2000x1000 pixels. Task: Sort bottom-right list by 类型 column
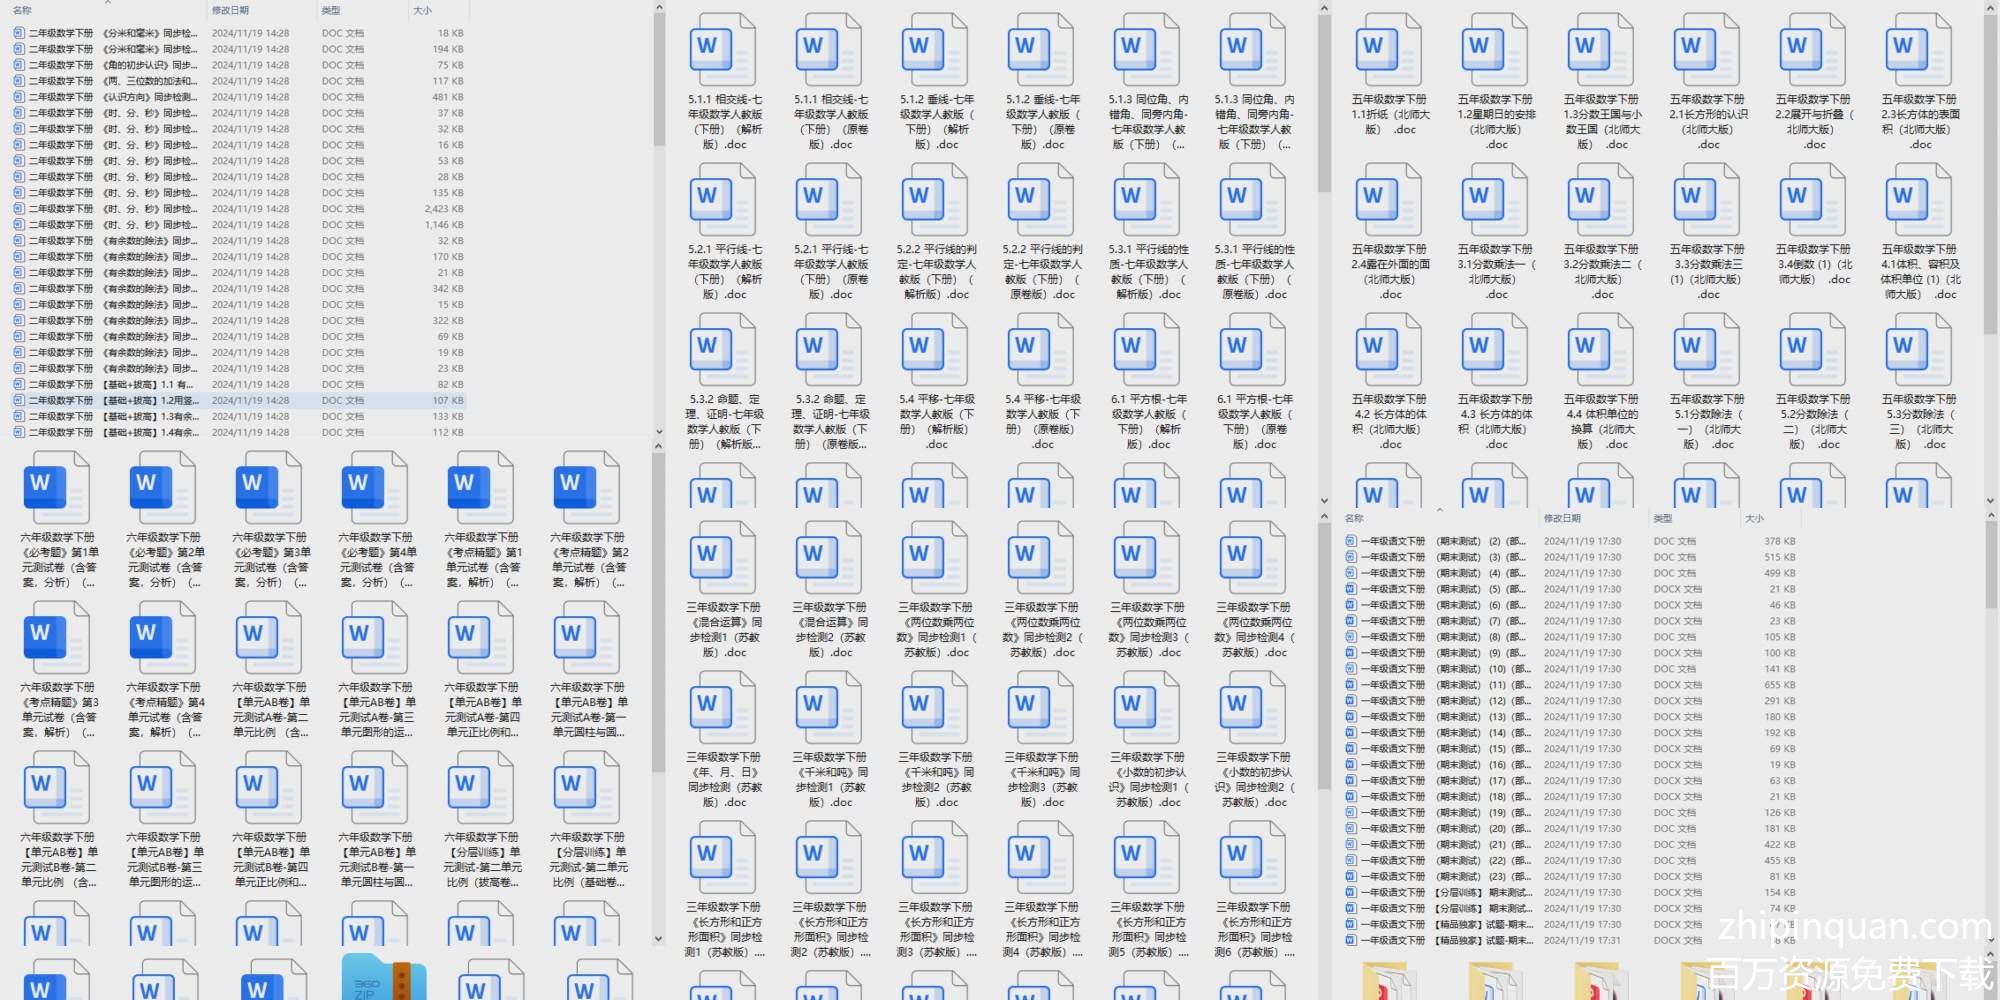click(1663, 518)
